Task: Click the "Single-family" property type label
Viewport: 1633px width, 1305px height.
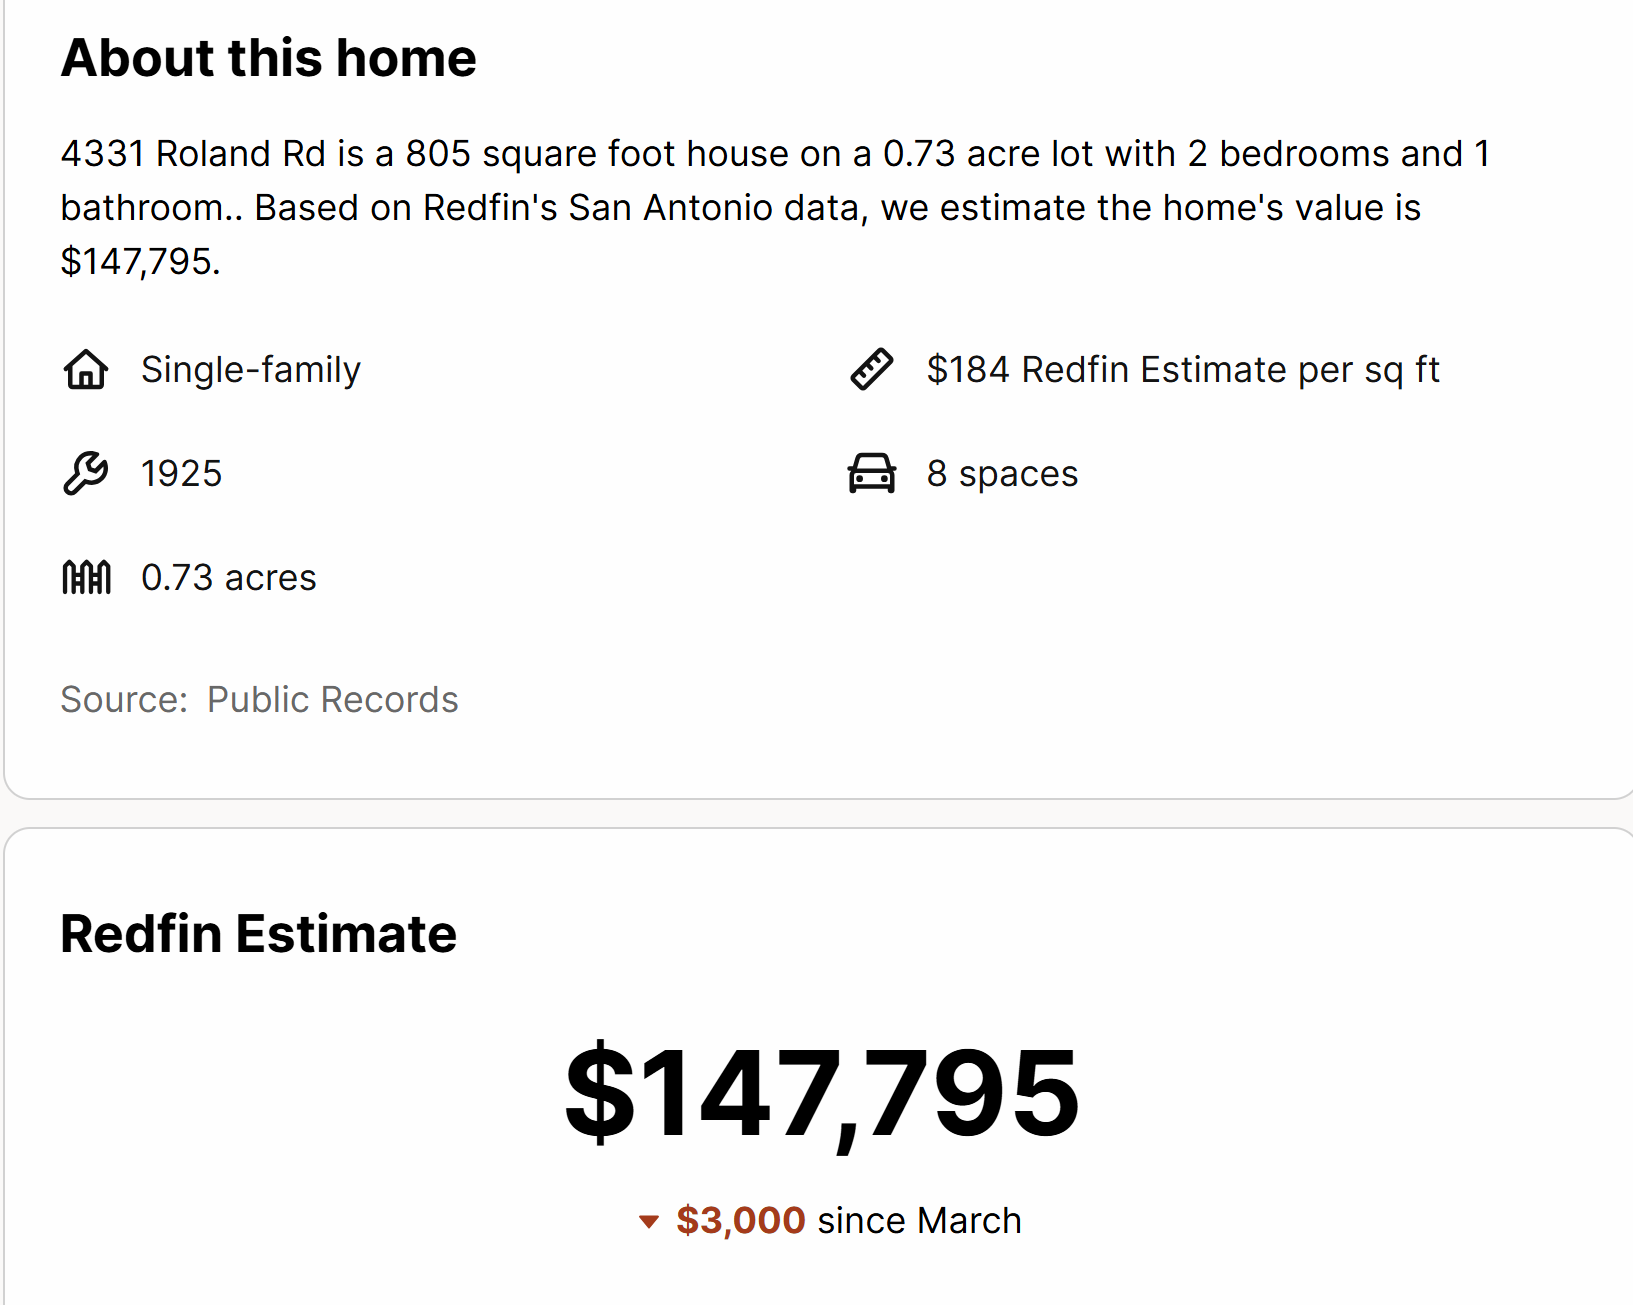Action: (250, 370)
